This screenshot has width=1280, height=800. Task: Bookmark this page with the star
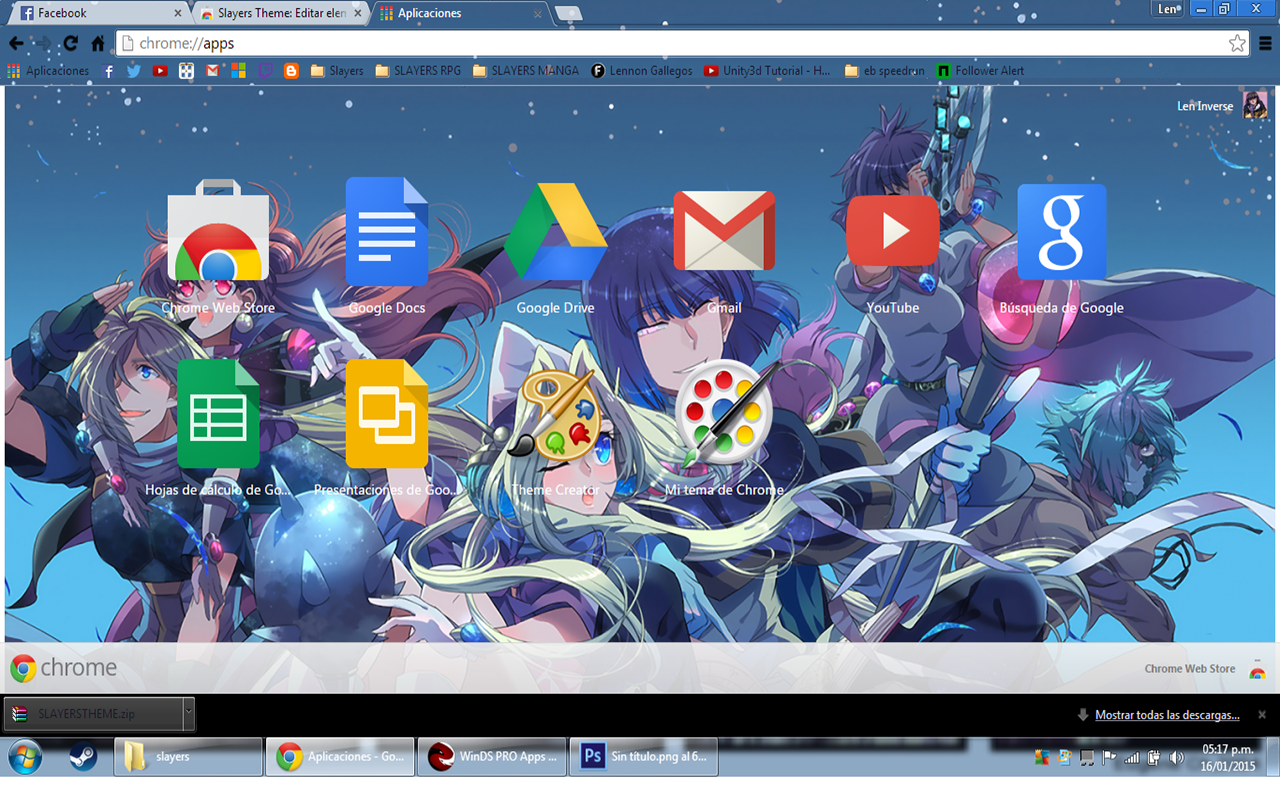click(x=1237, y=43)
